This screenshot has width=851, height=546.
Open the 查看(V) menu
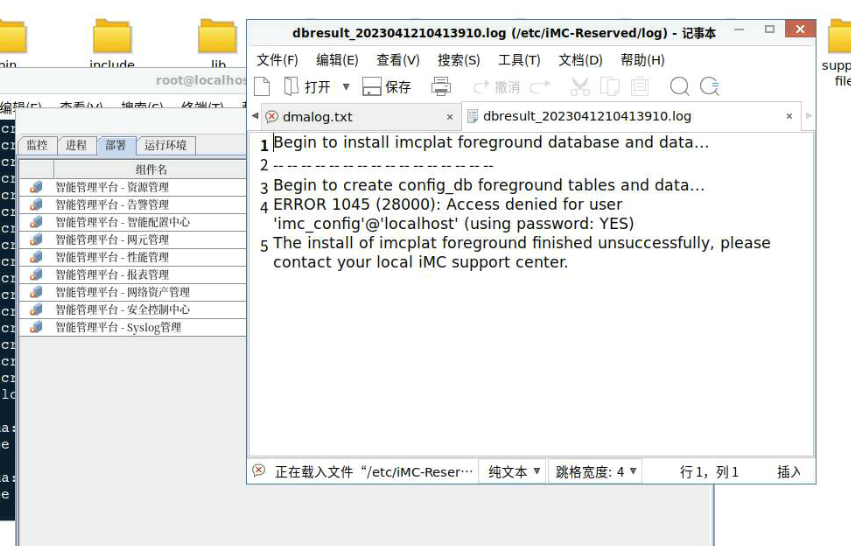pyautogui.click(x=398, y=60)
